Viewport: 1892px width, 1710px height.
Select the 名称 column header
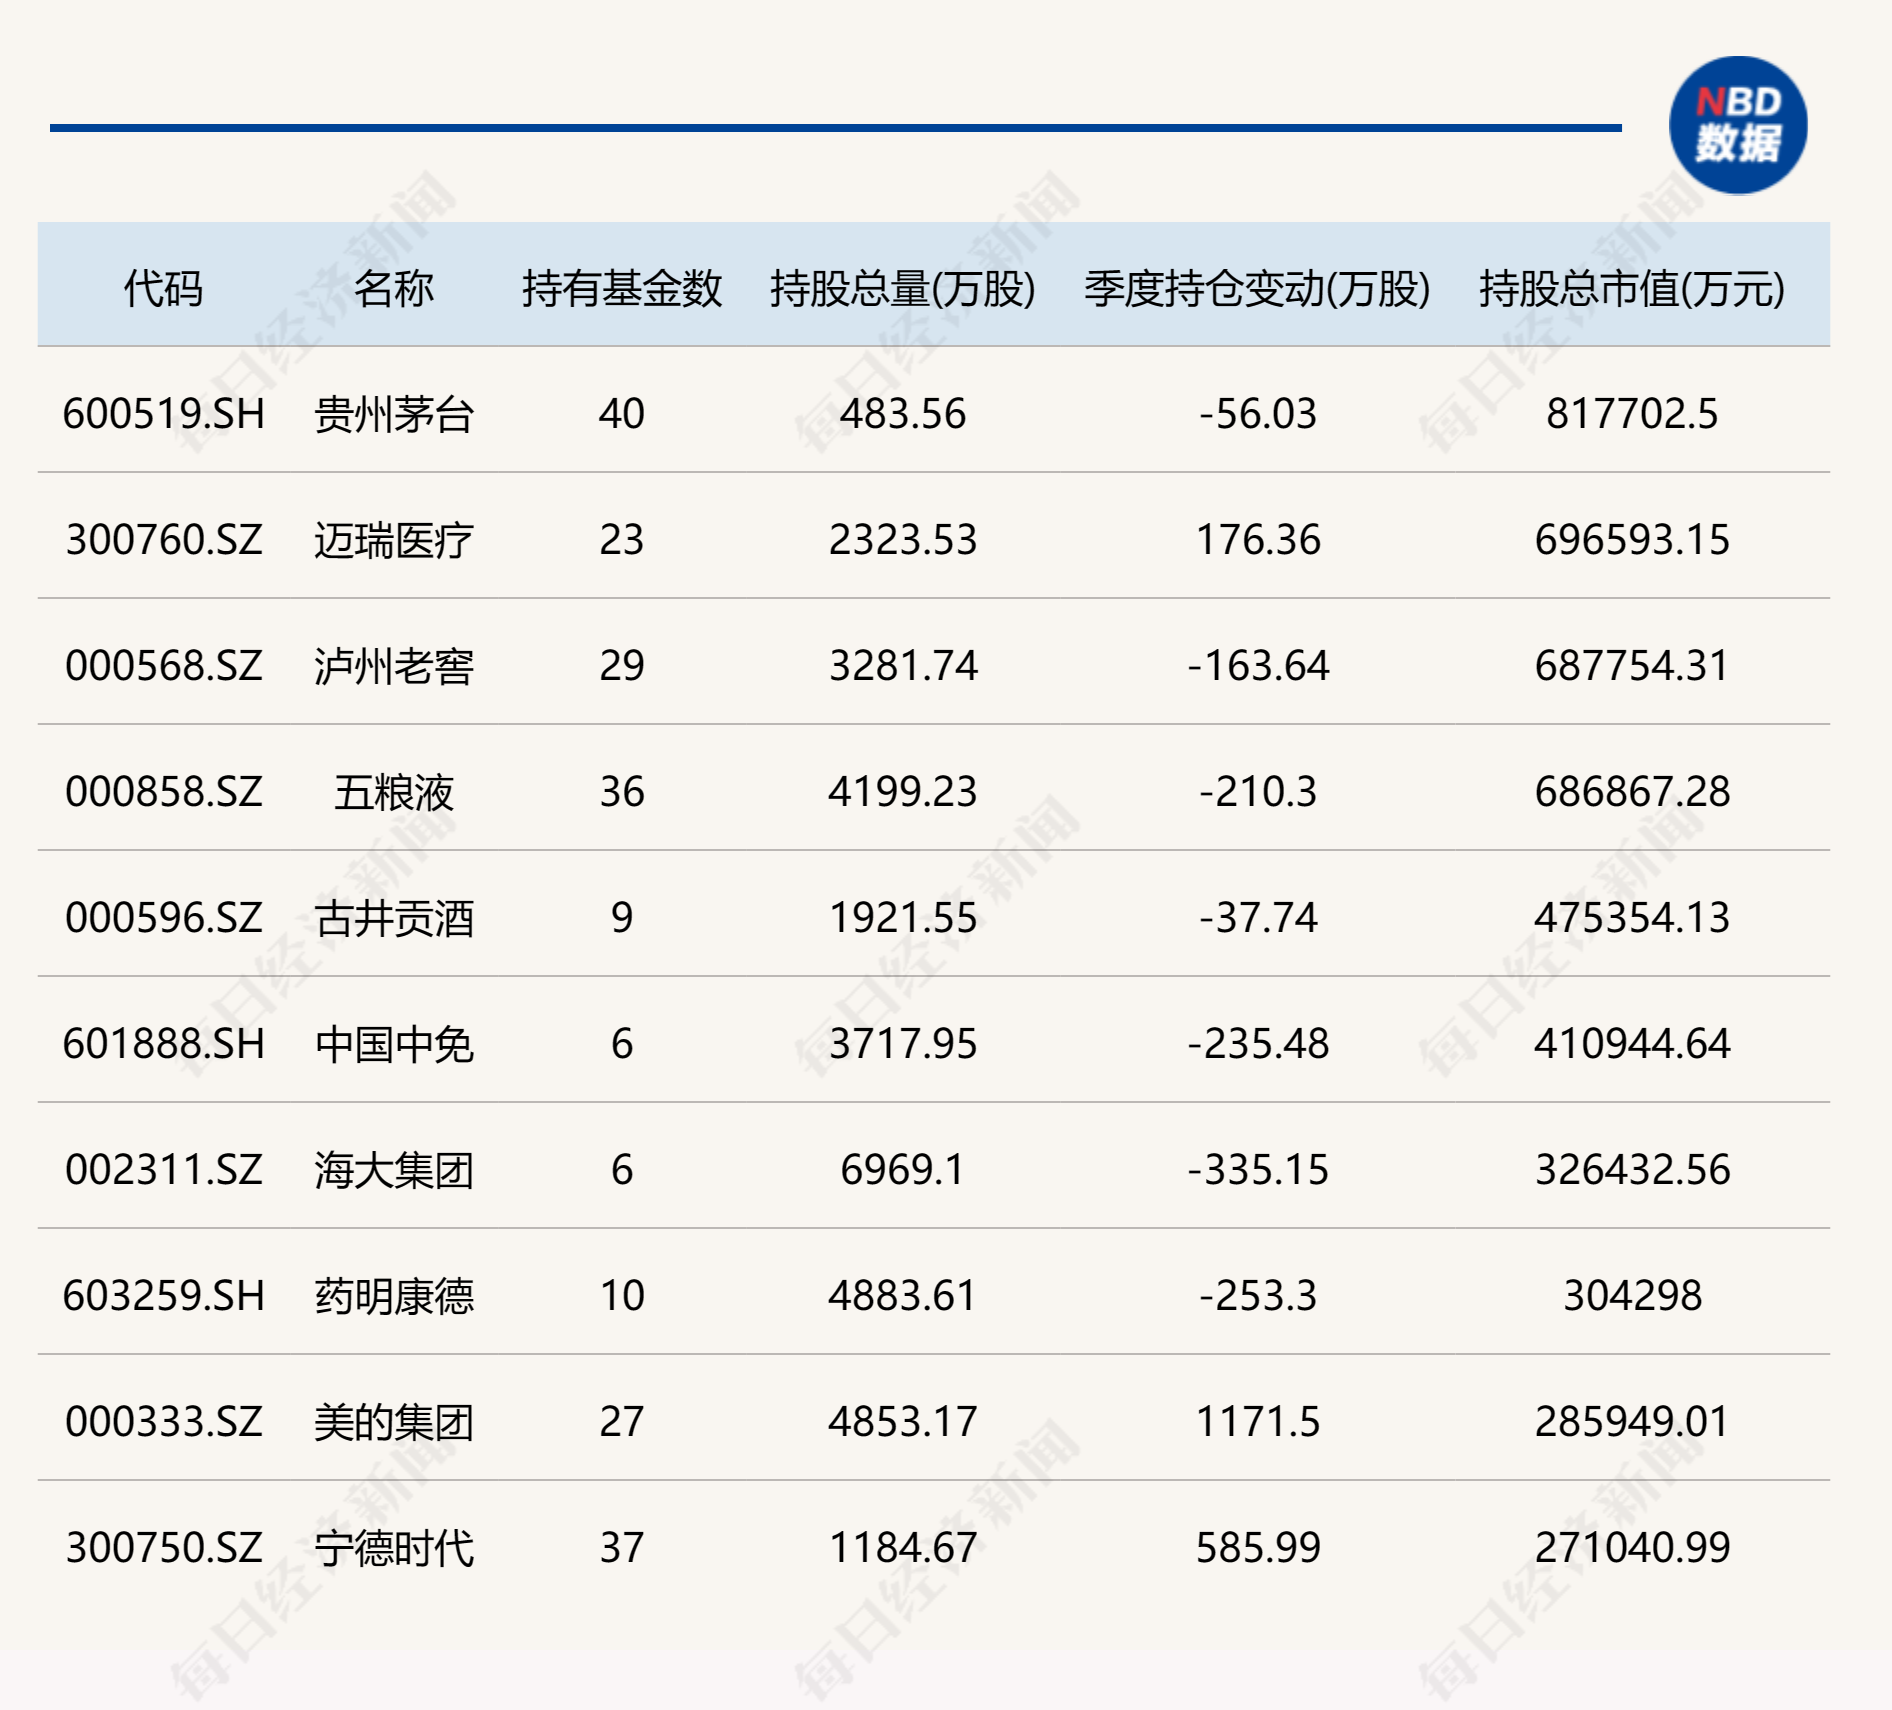(393, 289)
